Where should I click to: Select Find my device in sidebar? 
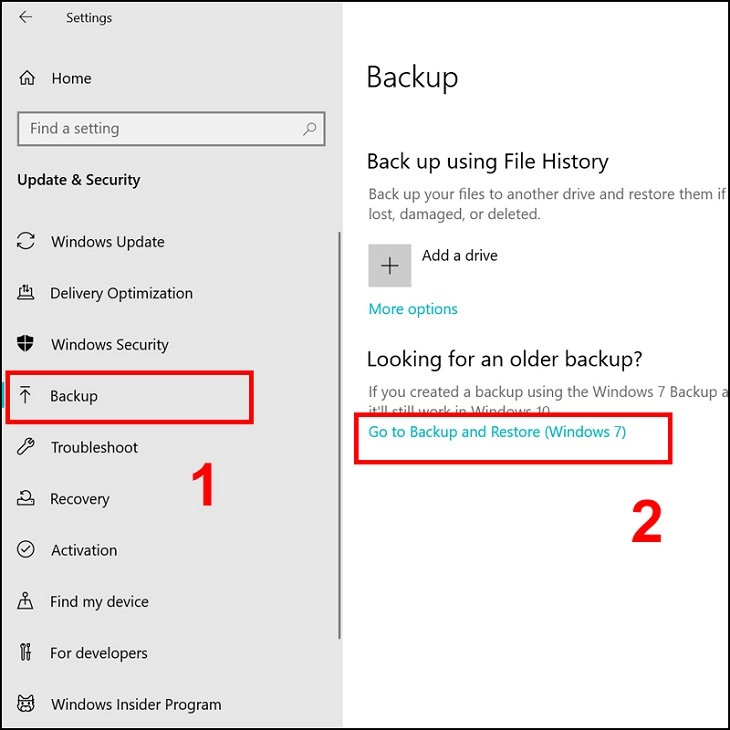99,602
